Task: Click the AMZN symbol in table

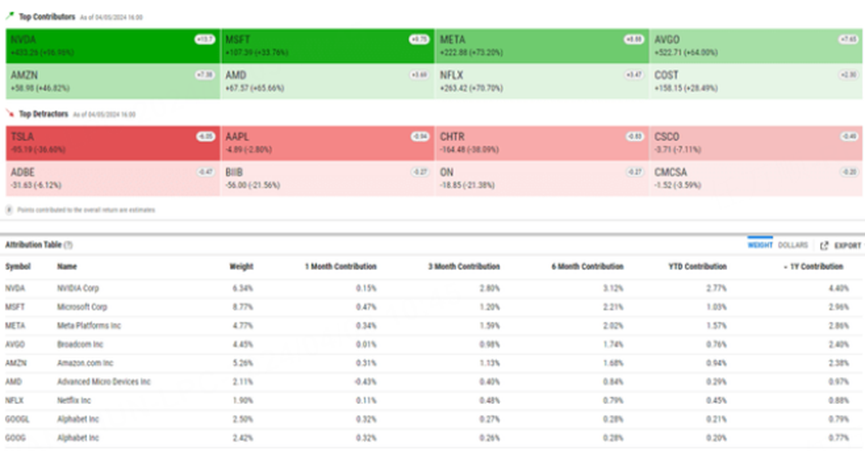Action: tap(16, 363)
